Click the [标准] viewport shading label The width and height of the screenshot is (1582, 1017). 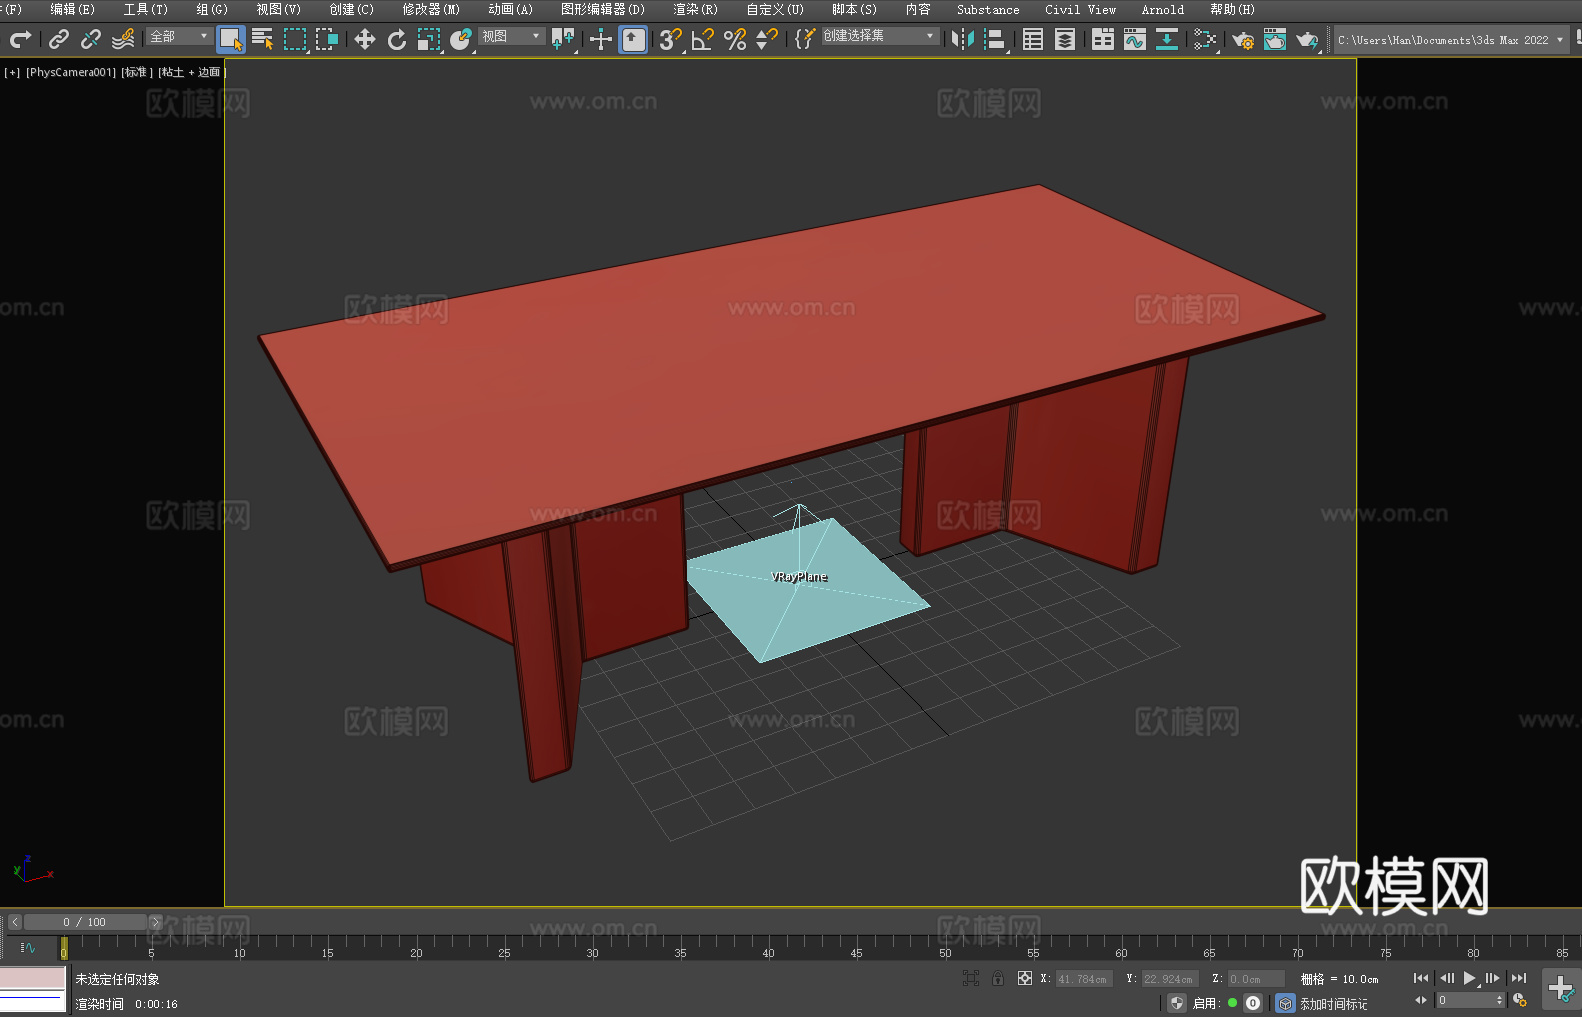[x=137, y=72]
